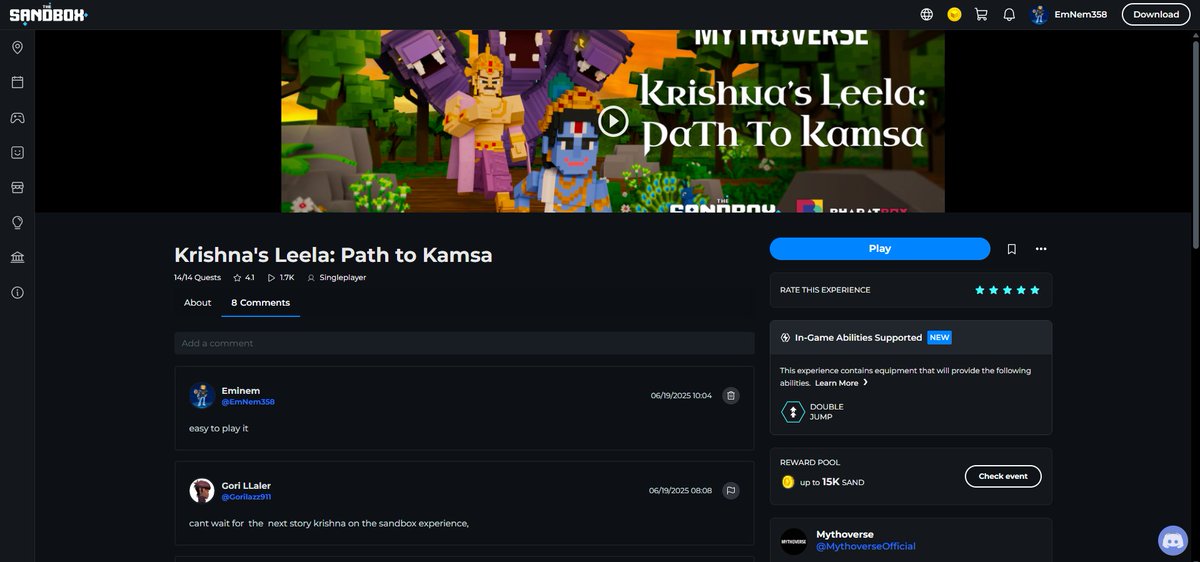Open @Gorilazz911 handle link
This screenshot has height=562, width=1200.
click(246, 497)
